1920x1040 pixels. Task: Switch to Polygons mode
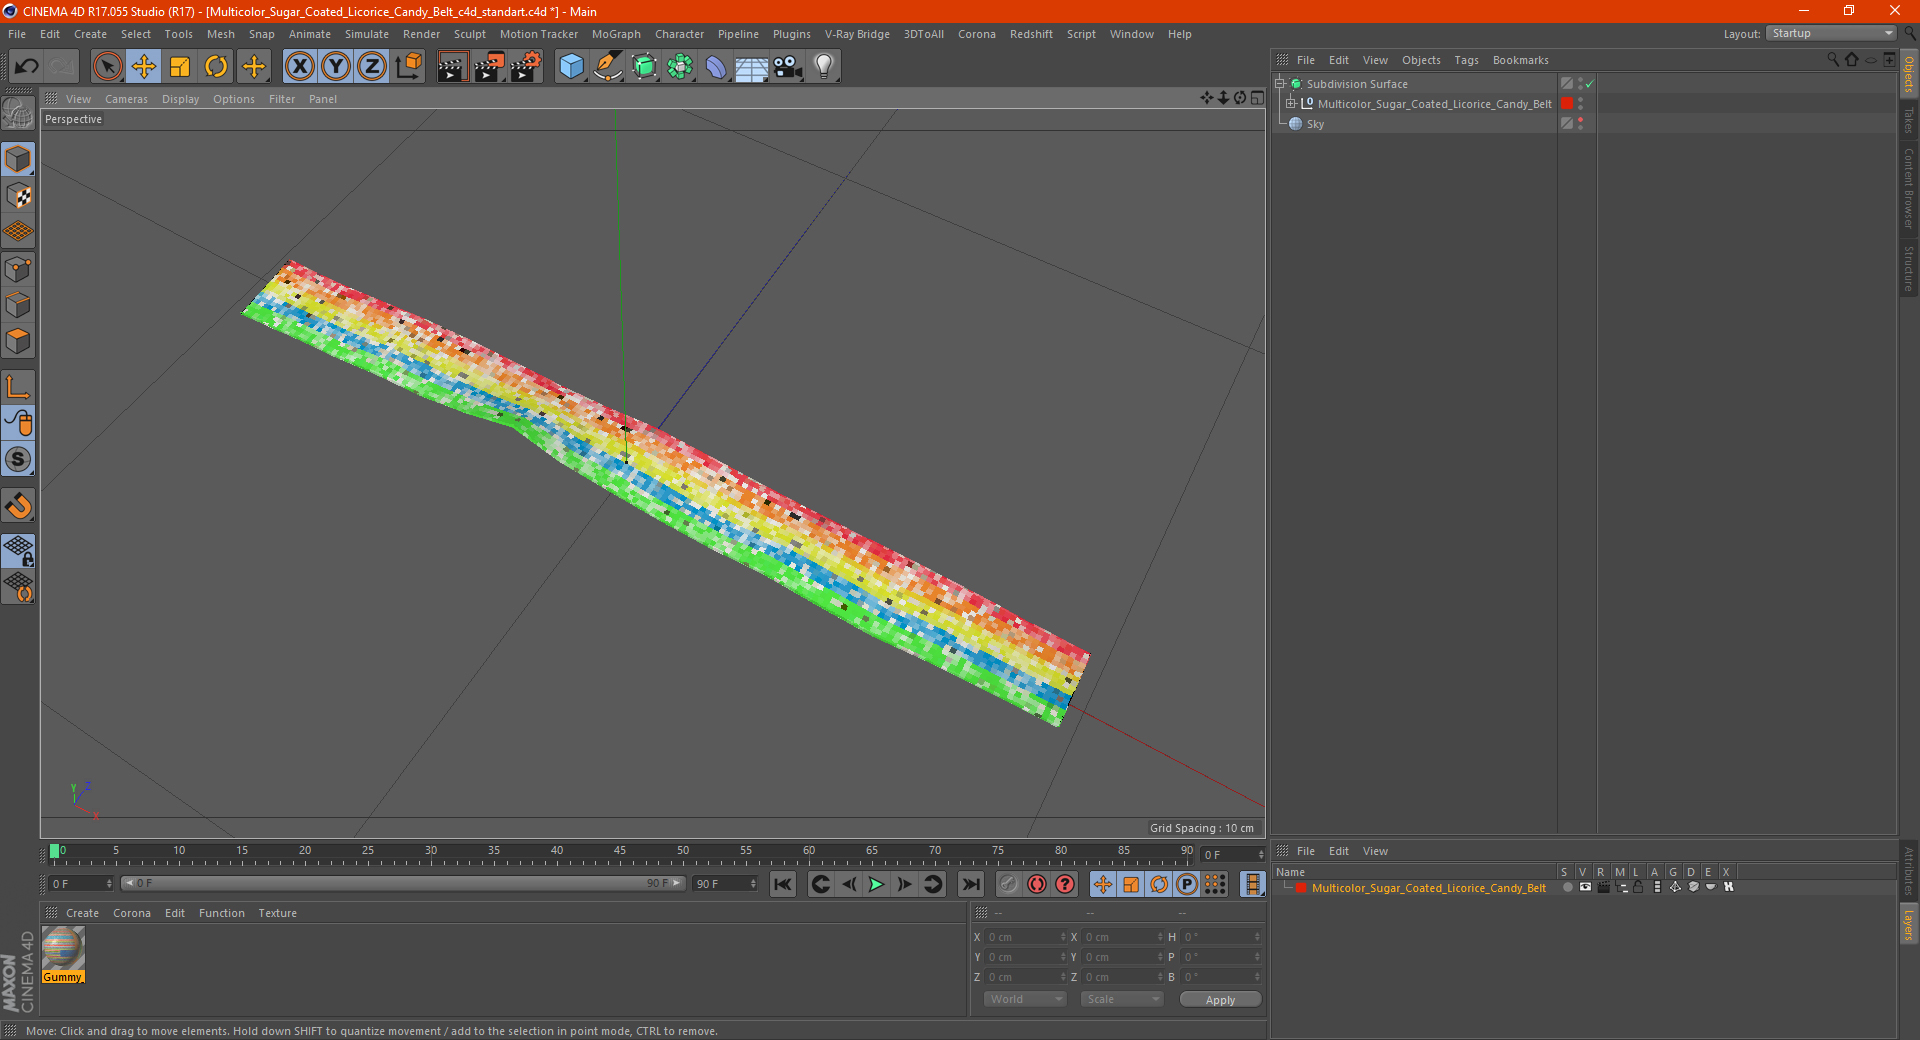[18, 341]
